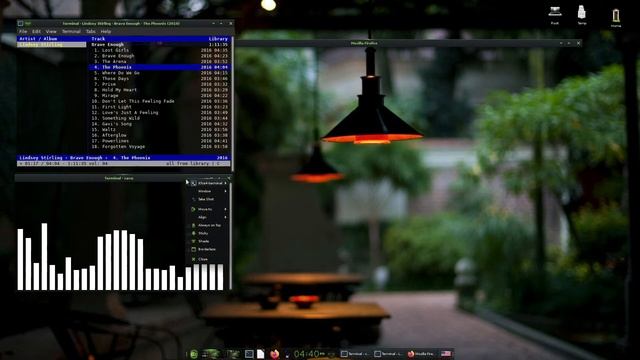
Task: Open the green applications menu in panel
Action: (x=194, y=354)
